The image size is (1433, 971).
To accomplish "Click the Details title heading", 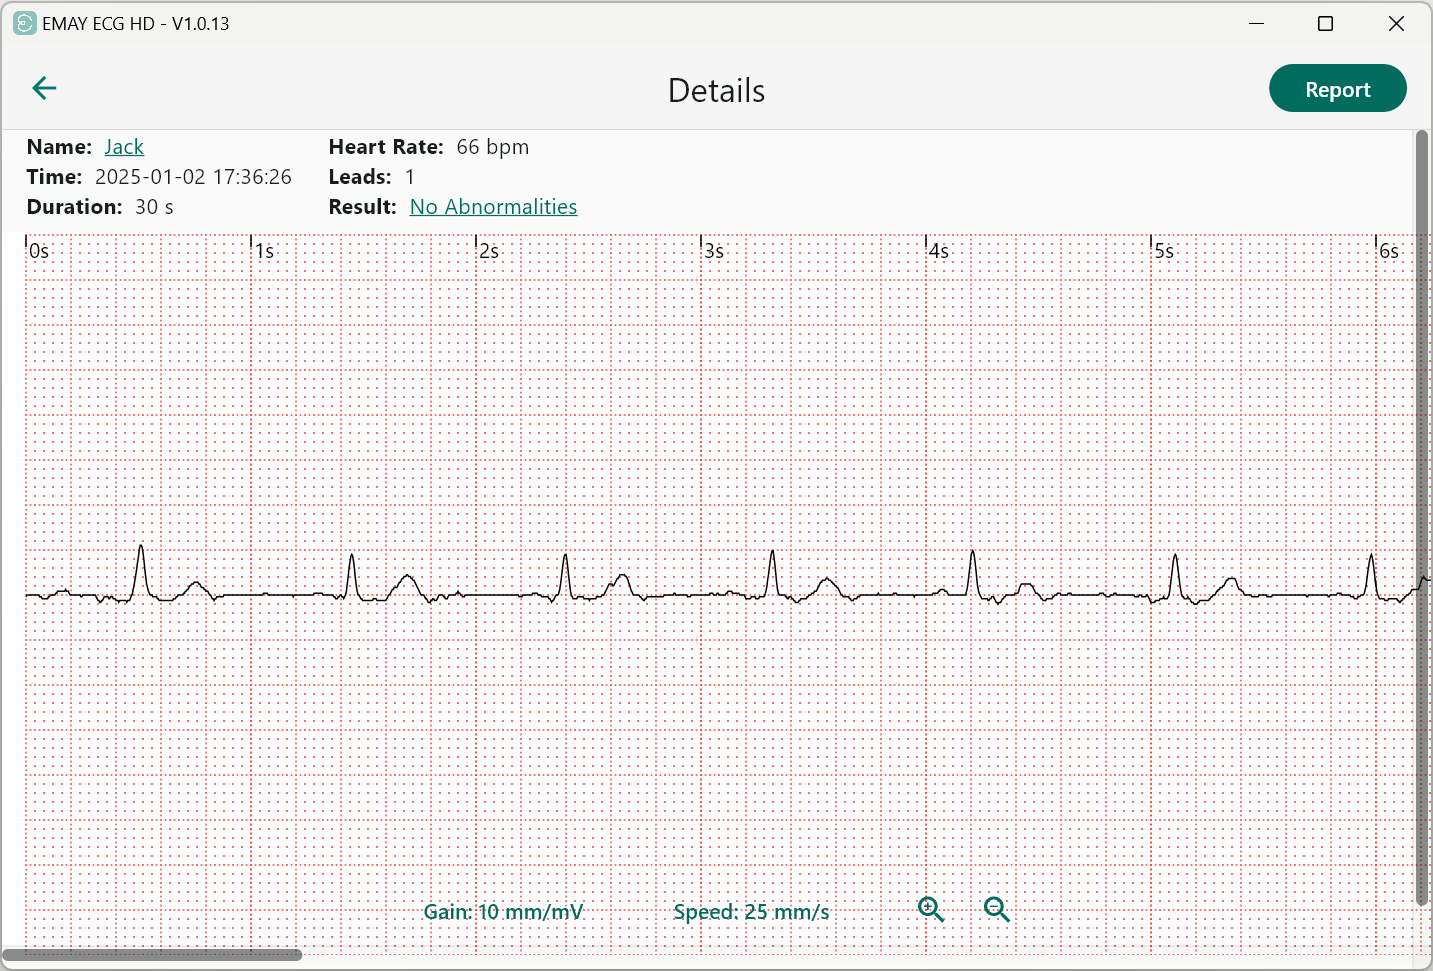I will [x=716, y=90].
